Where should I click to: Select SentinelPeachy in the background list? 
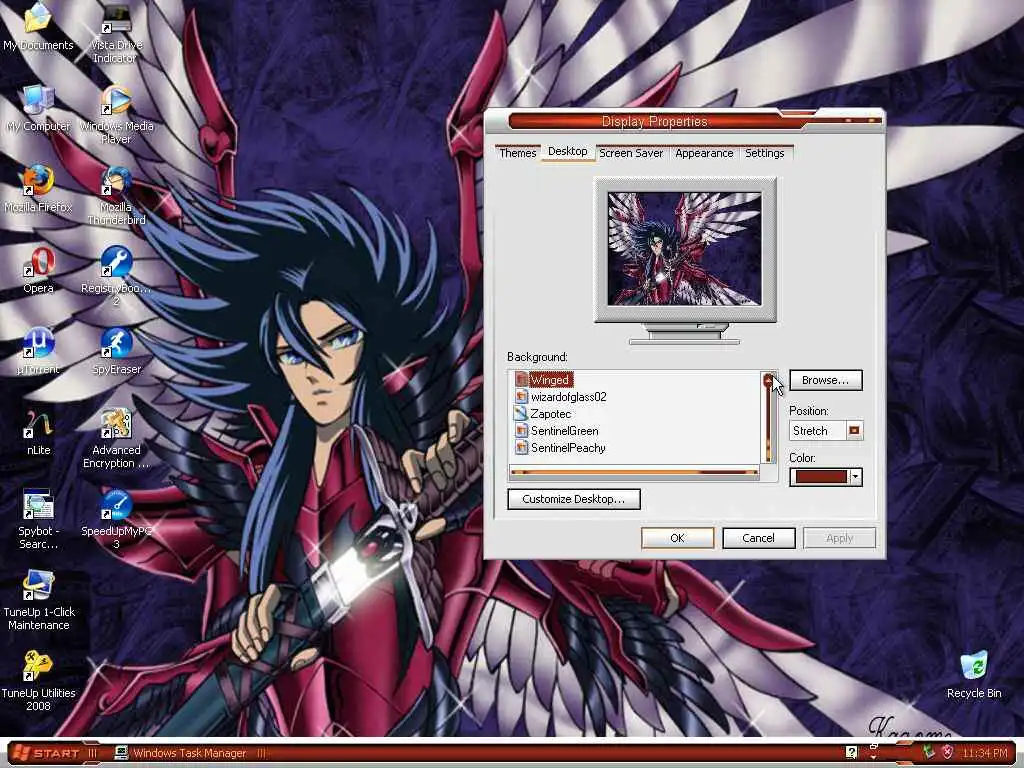(560, 447)
